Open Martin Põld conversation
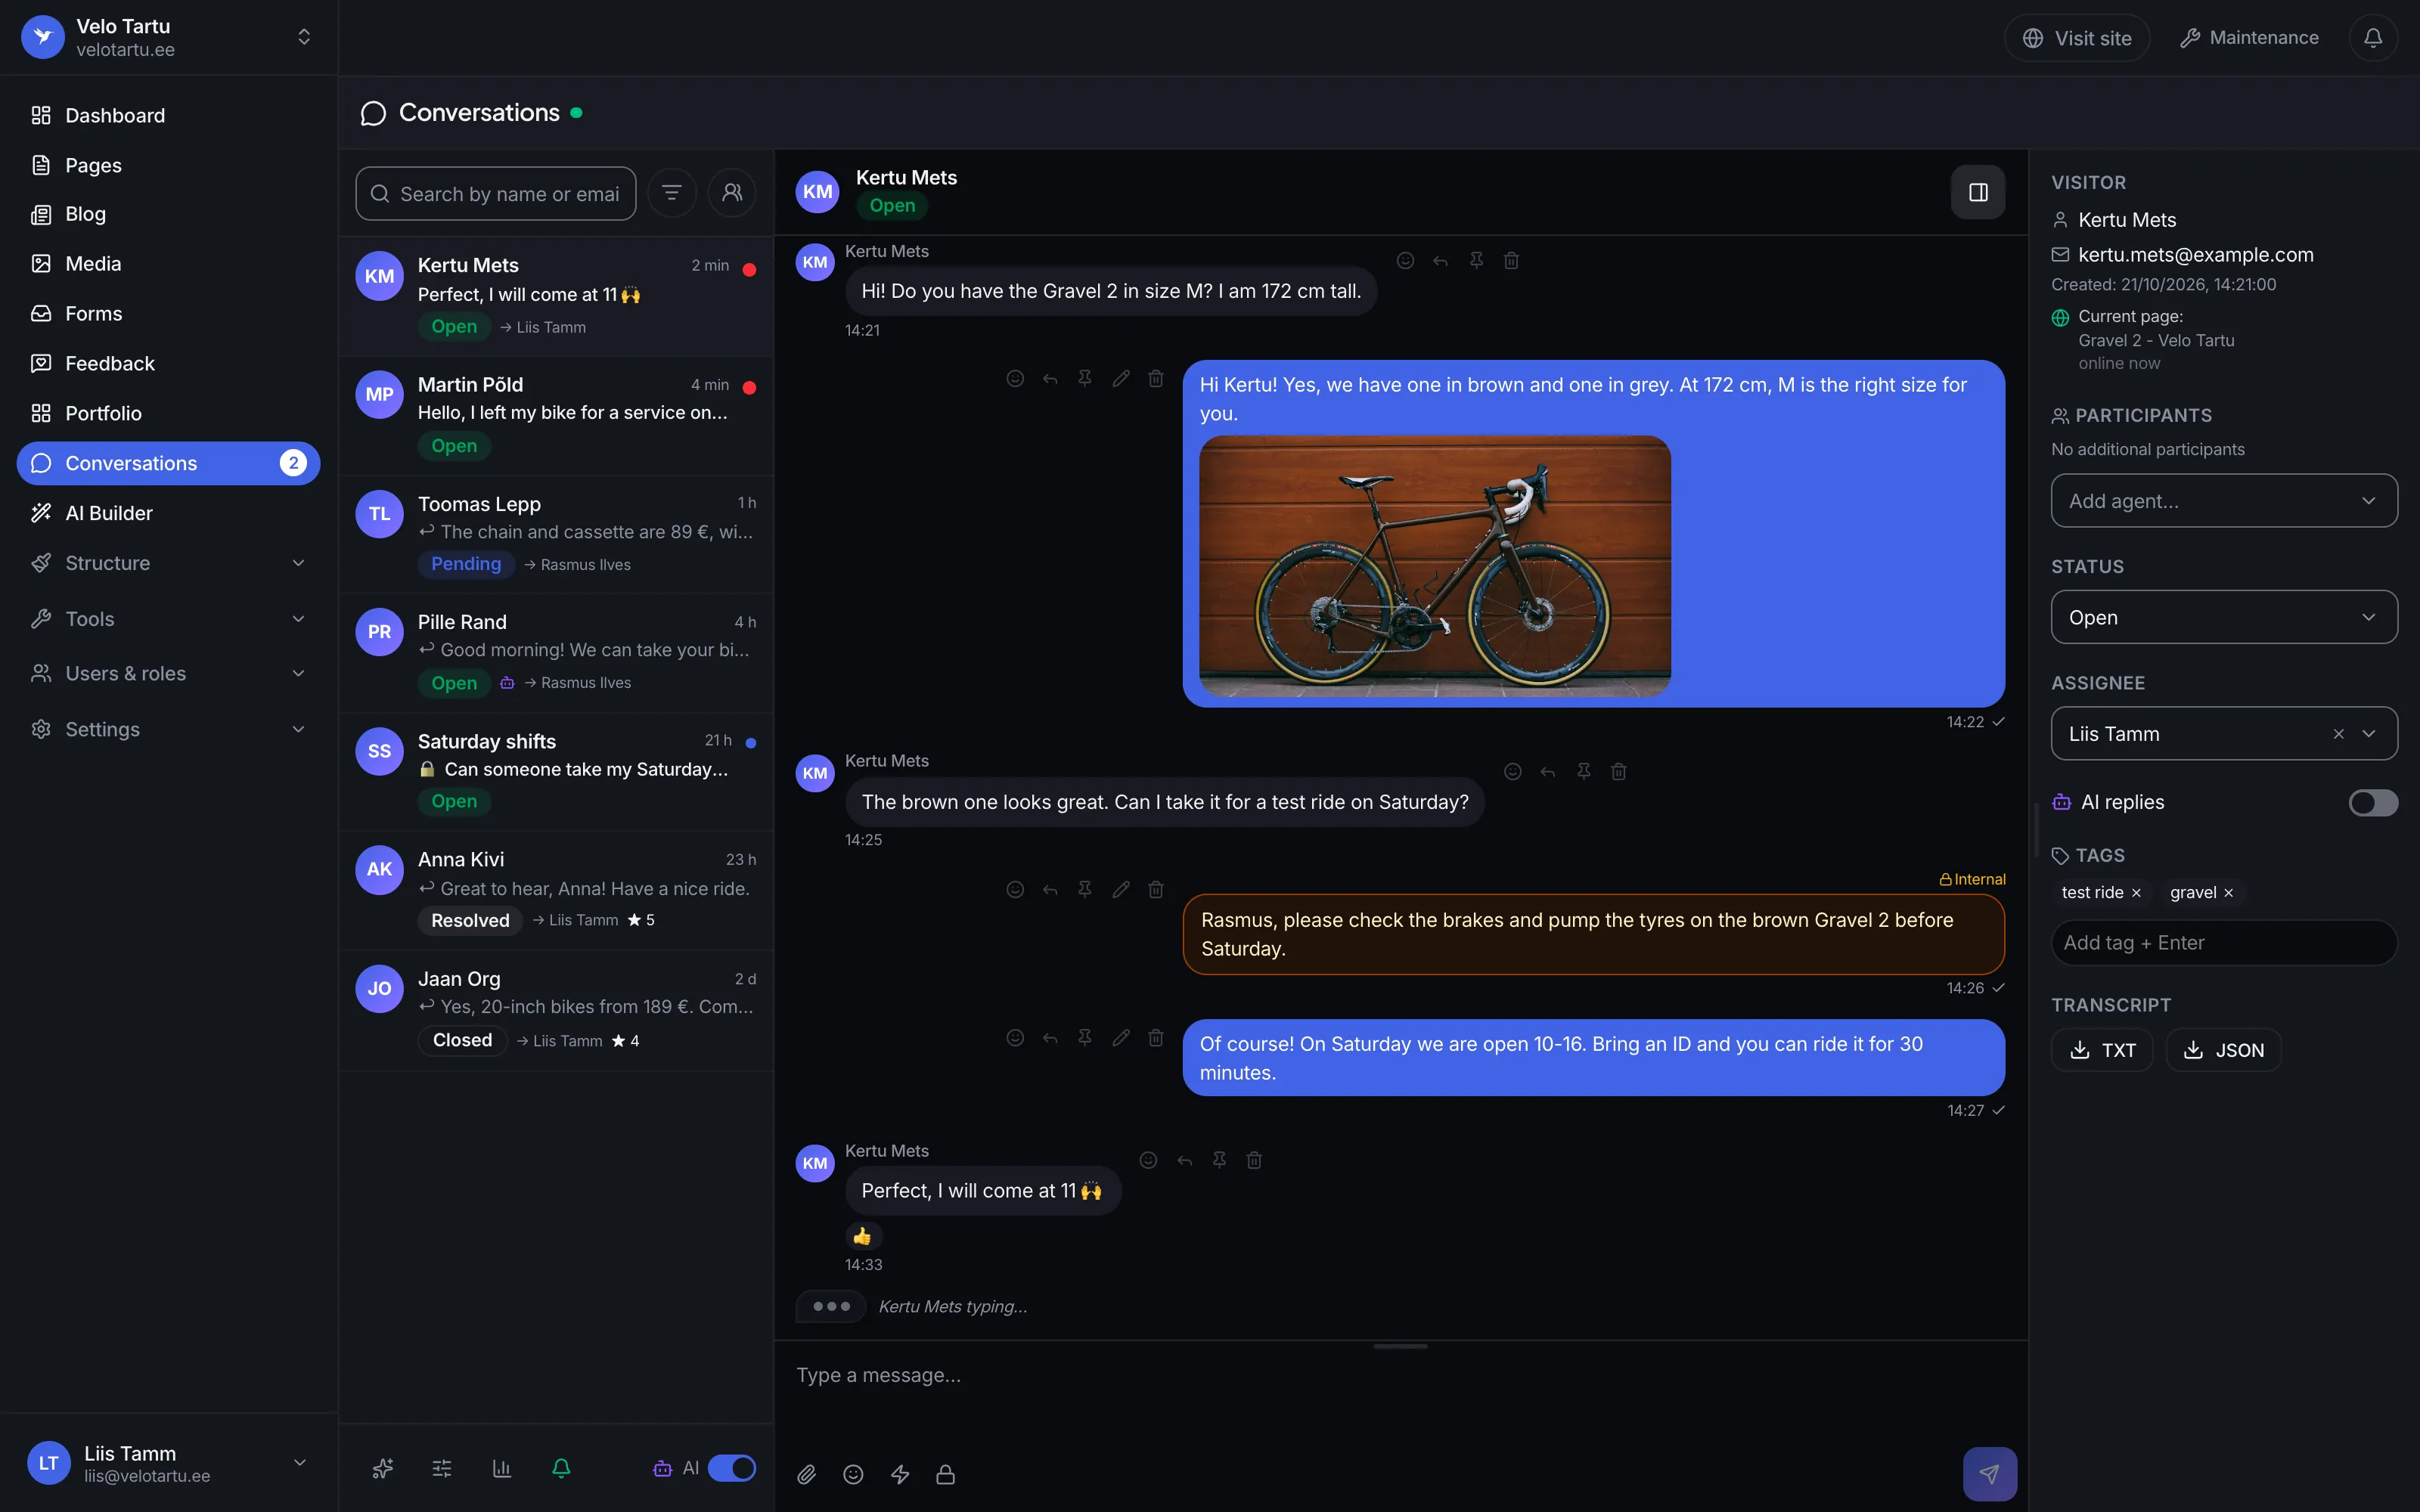This screenshot has width=2420, height=1512. tap(556, 415)
